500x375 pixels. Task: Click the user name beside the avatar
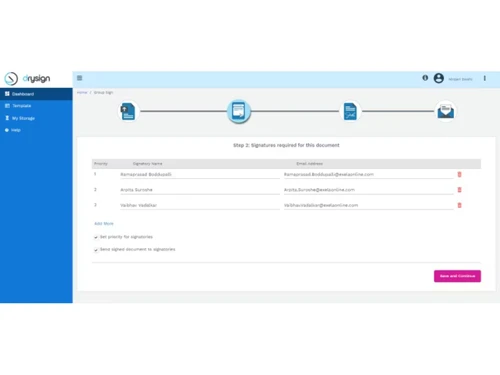point(460,79)
